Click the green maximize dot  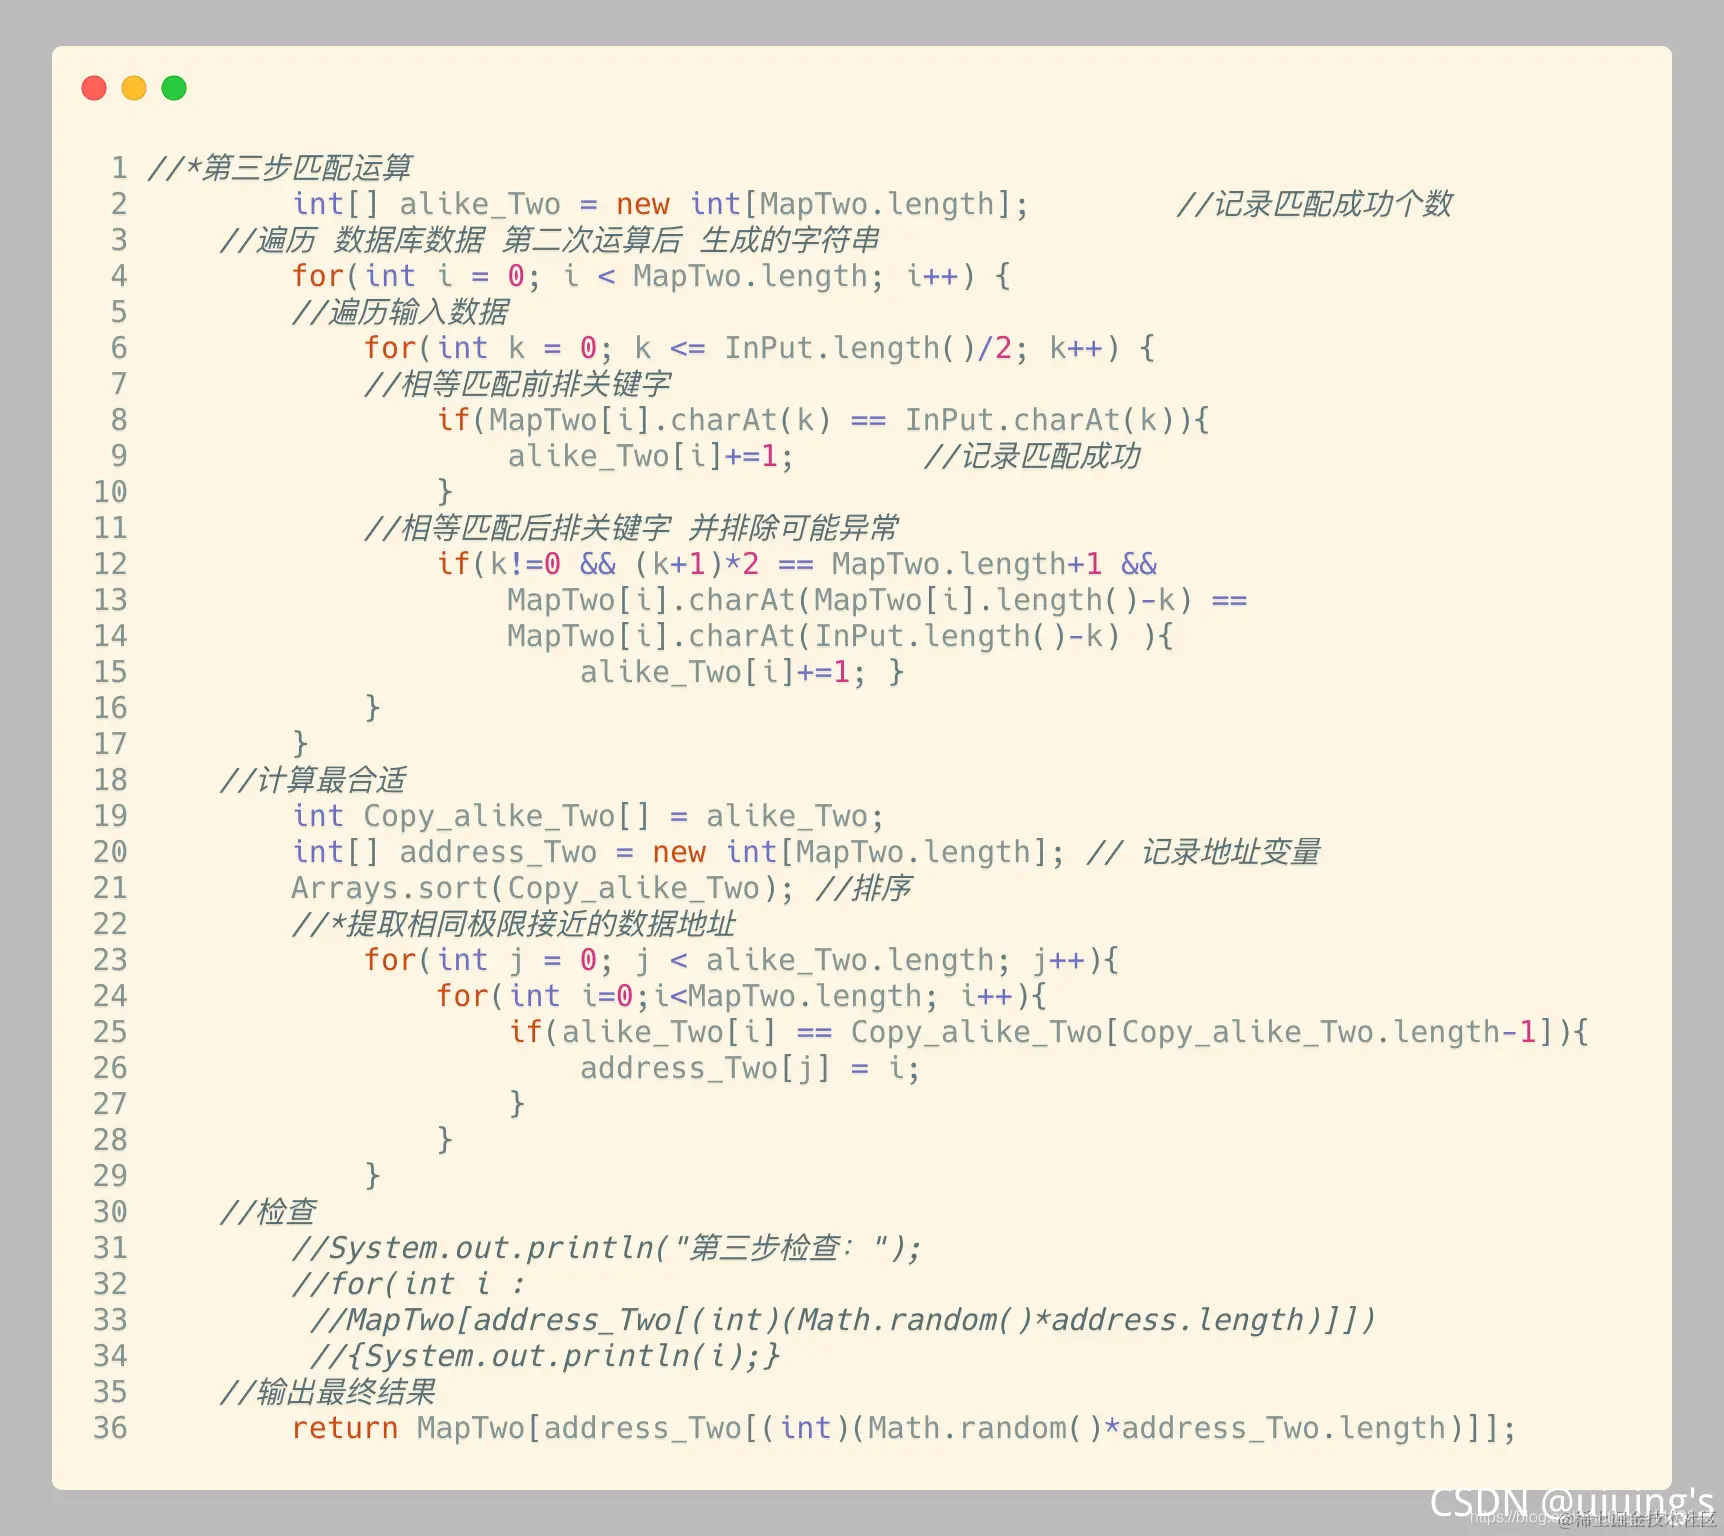coord(174,88)
